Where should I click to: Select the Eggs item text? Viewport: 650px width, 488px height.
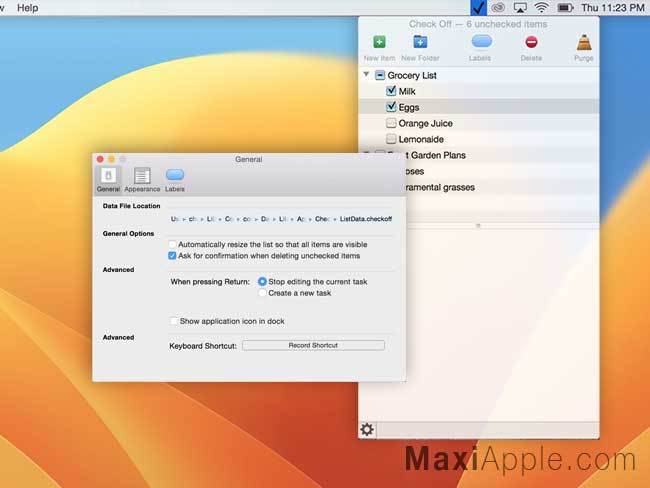(x=409, y=107)
